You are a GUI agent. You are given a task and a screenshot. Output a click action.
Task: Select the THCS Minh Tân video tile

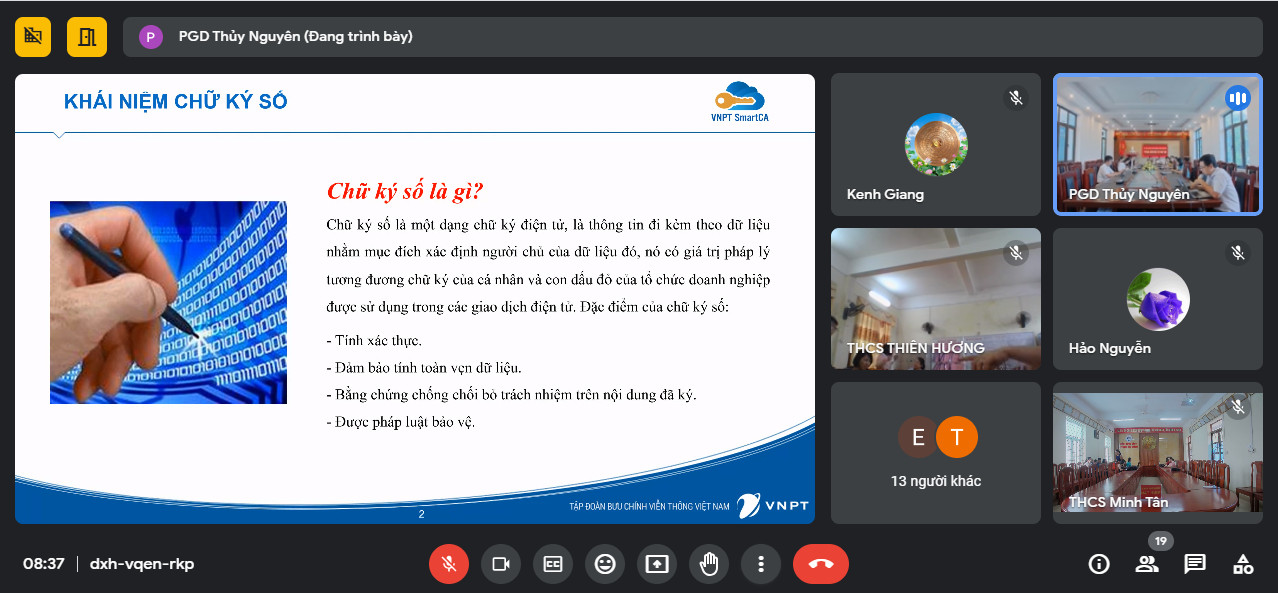click(x=1157, y=453)
